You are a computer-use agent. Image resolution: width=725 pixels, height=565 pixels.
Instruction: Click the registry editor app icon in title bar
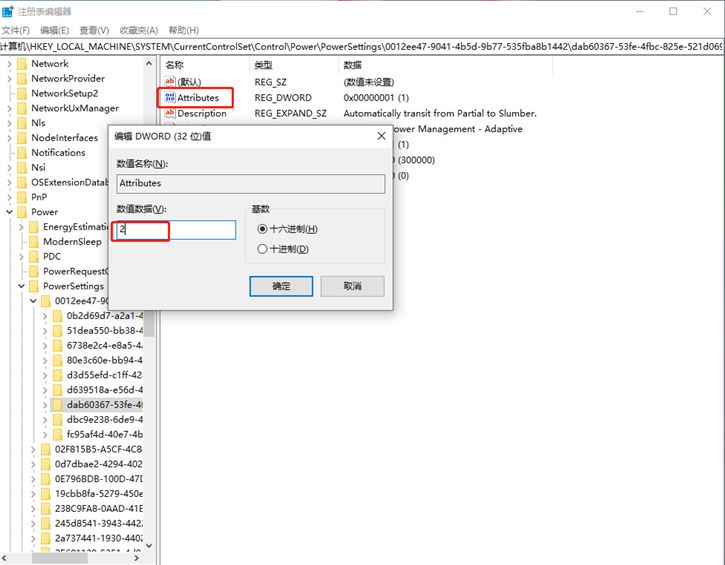click(9, 11)
